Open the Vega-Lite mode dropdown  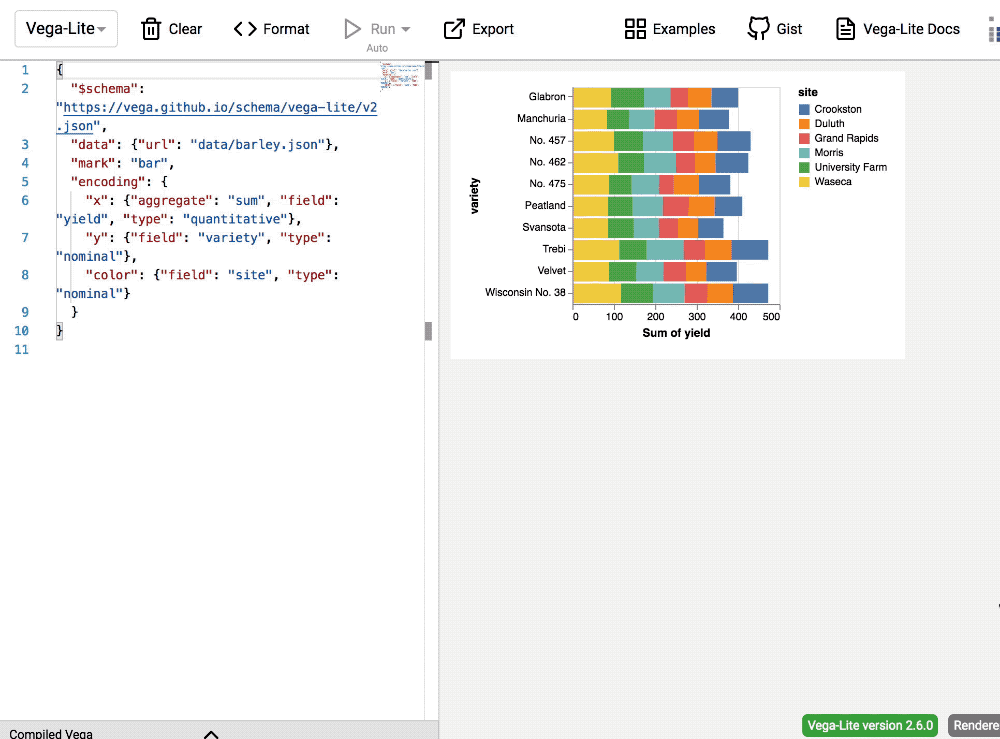[66, 29]
